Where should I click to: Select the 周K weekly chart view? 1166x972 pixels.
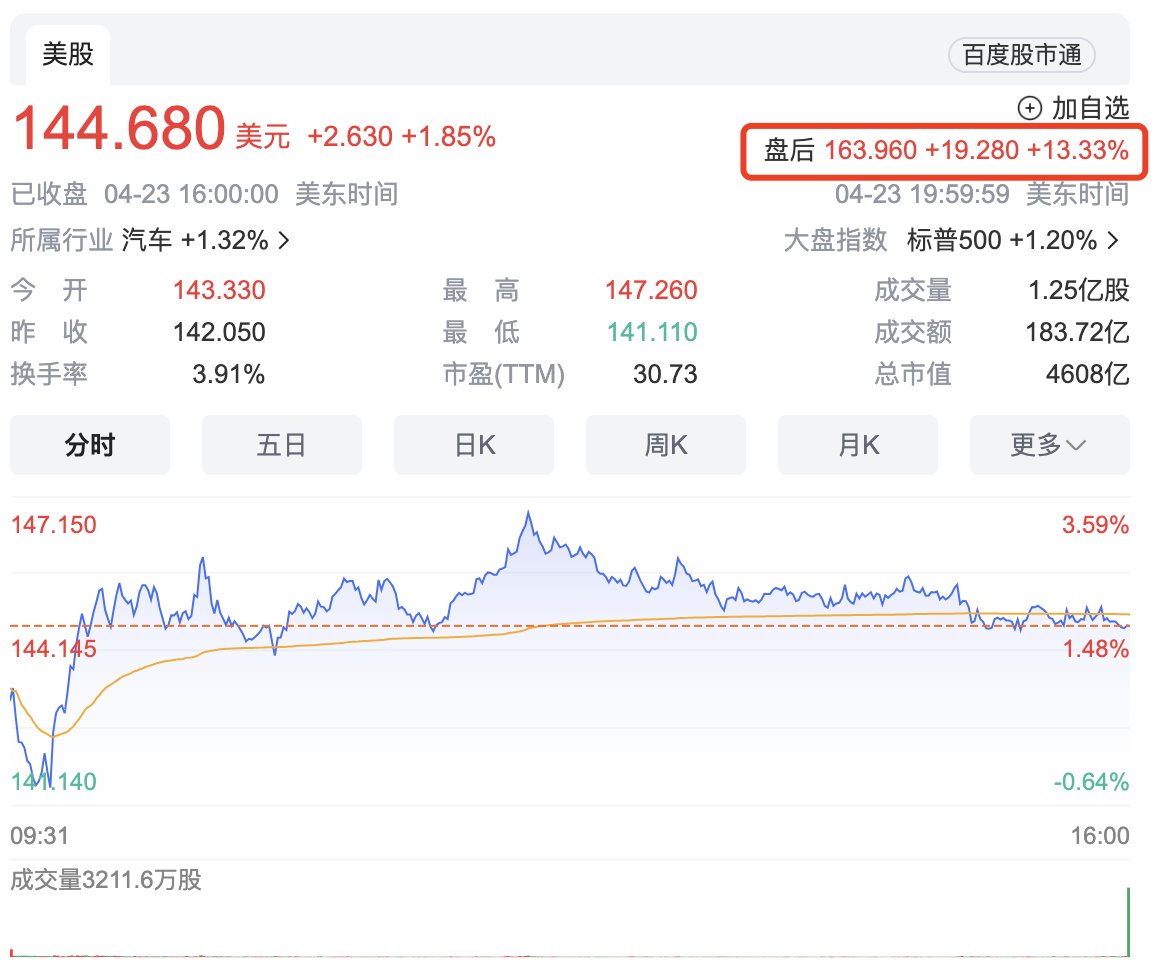[665, 445]
